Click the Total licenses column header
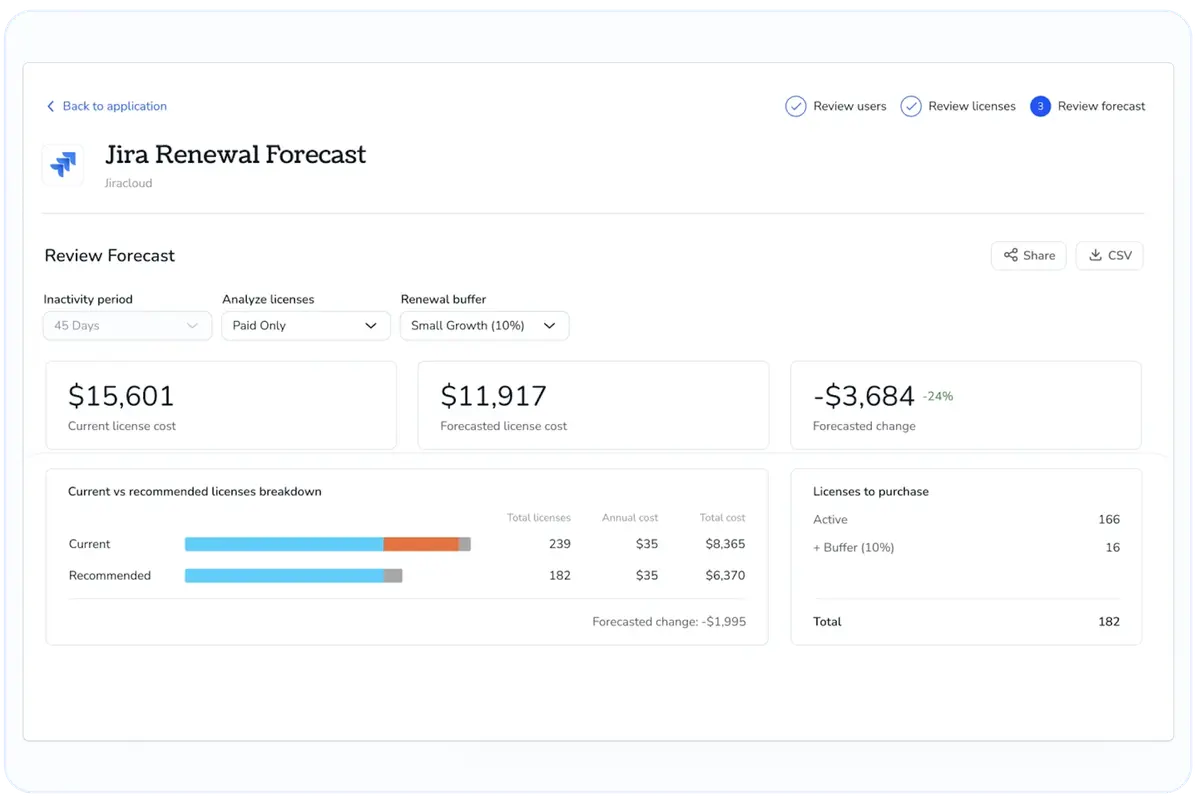The image size is (1200, 800). 539,518
